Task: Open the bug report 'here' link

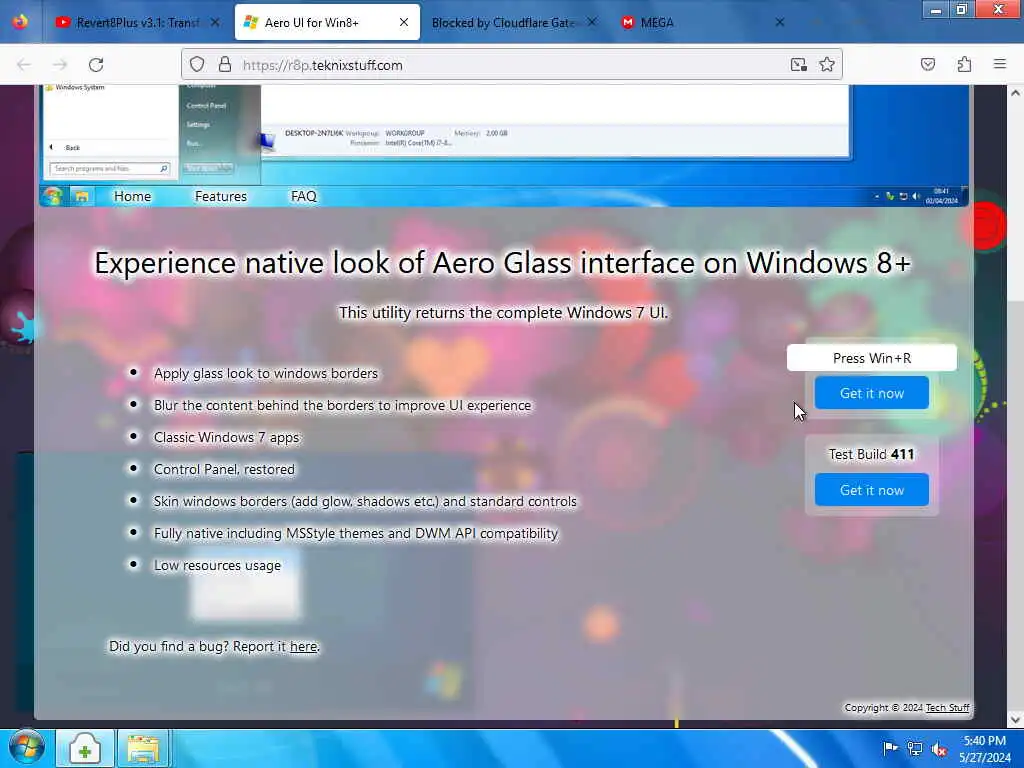Action: (303, 647)
